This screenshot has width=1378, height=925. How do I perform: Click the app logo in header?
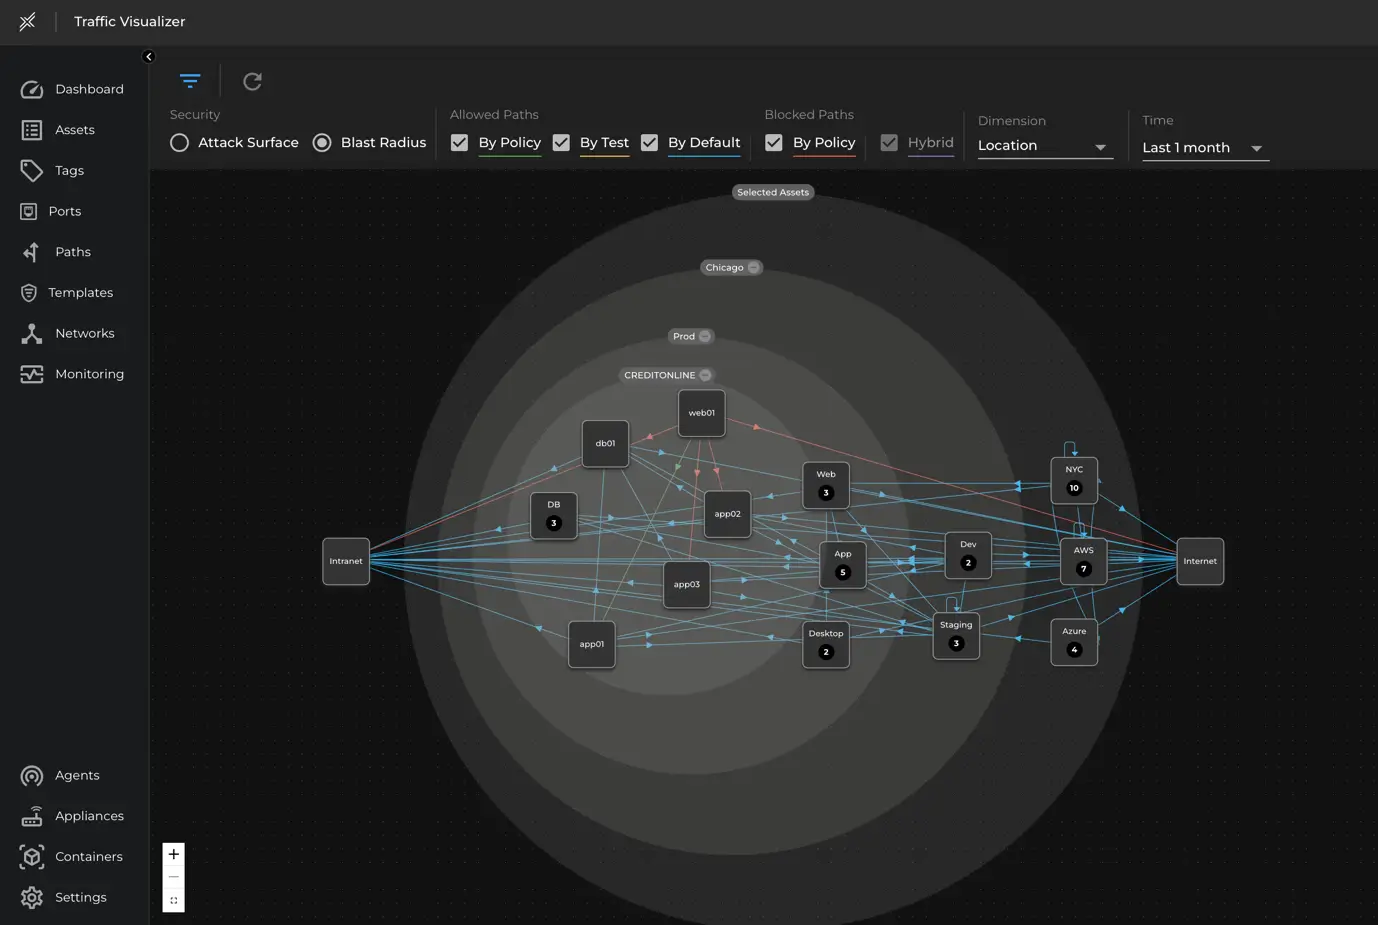28,21
